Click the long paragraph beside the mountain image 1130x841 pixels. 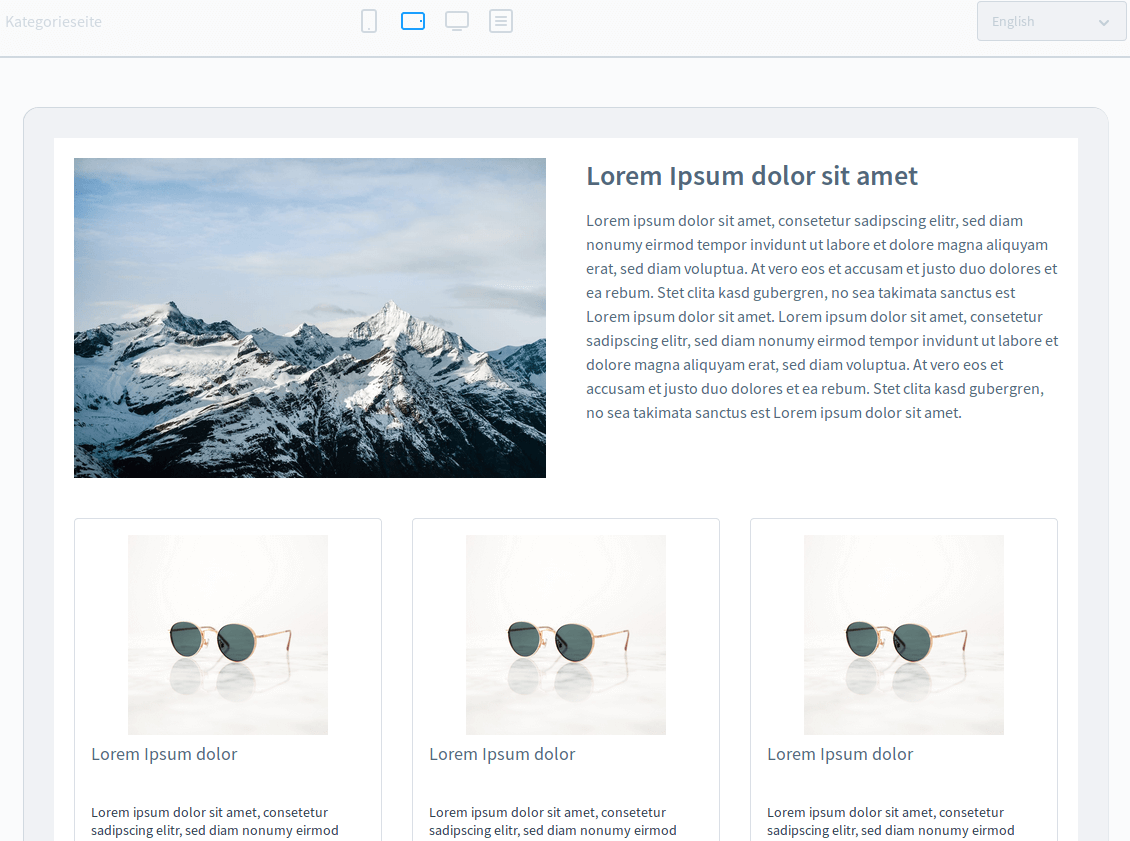click(822, 317)
